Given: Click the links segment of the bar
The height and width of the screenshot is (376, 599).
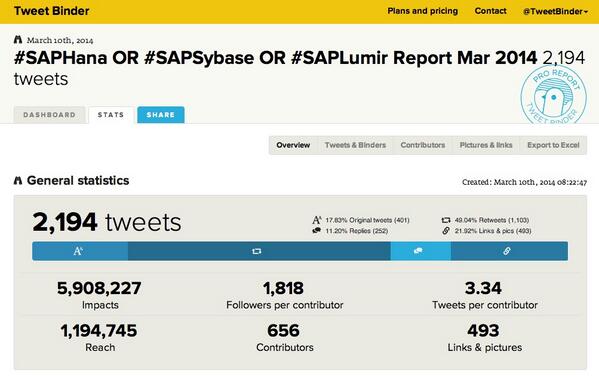Looking at the screenshot, I should [x=509, y=251].
